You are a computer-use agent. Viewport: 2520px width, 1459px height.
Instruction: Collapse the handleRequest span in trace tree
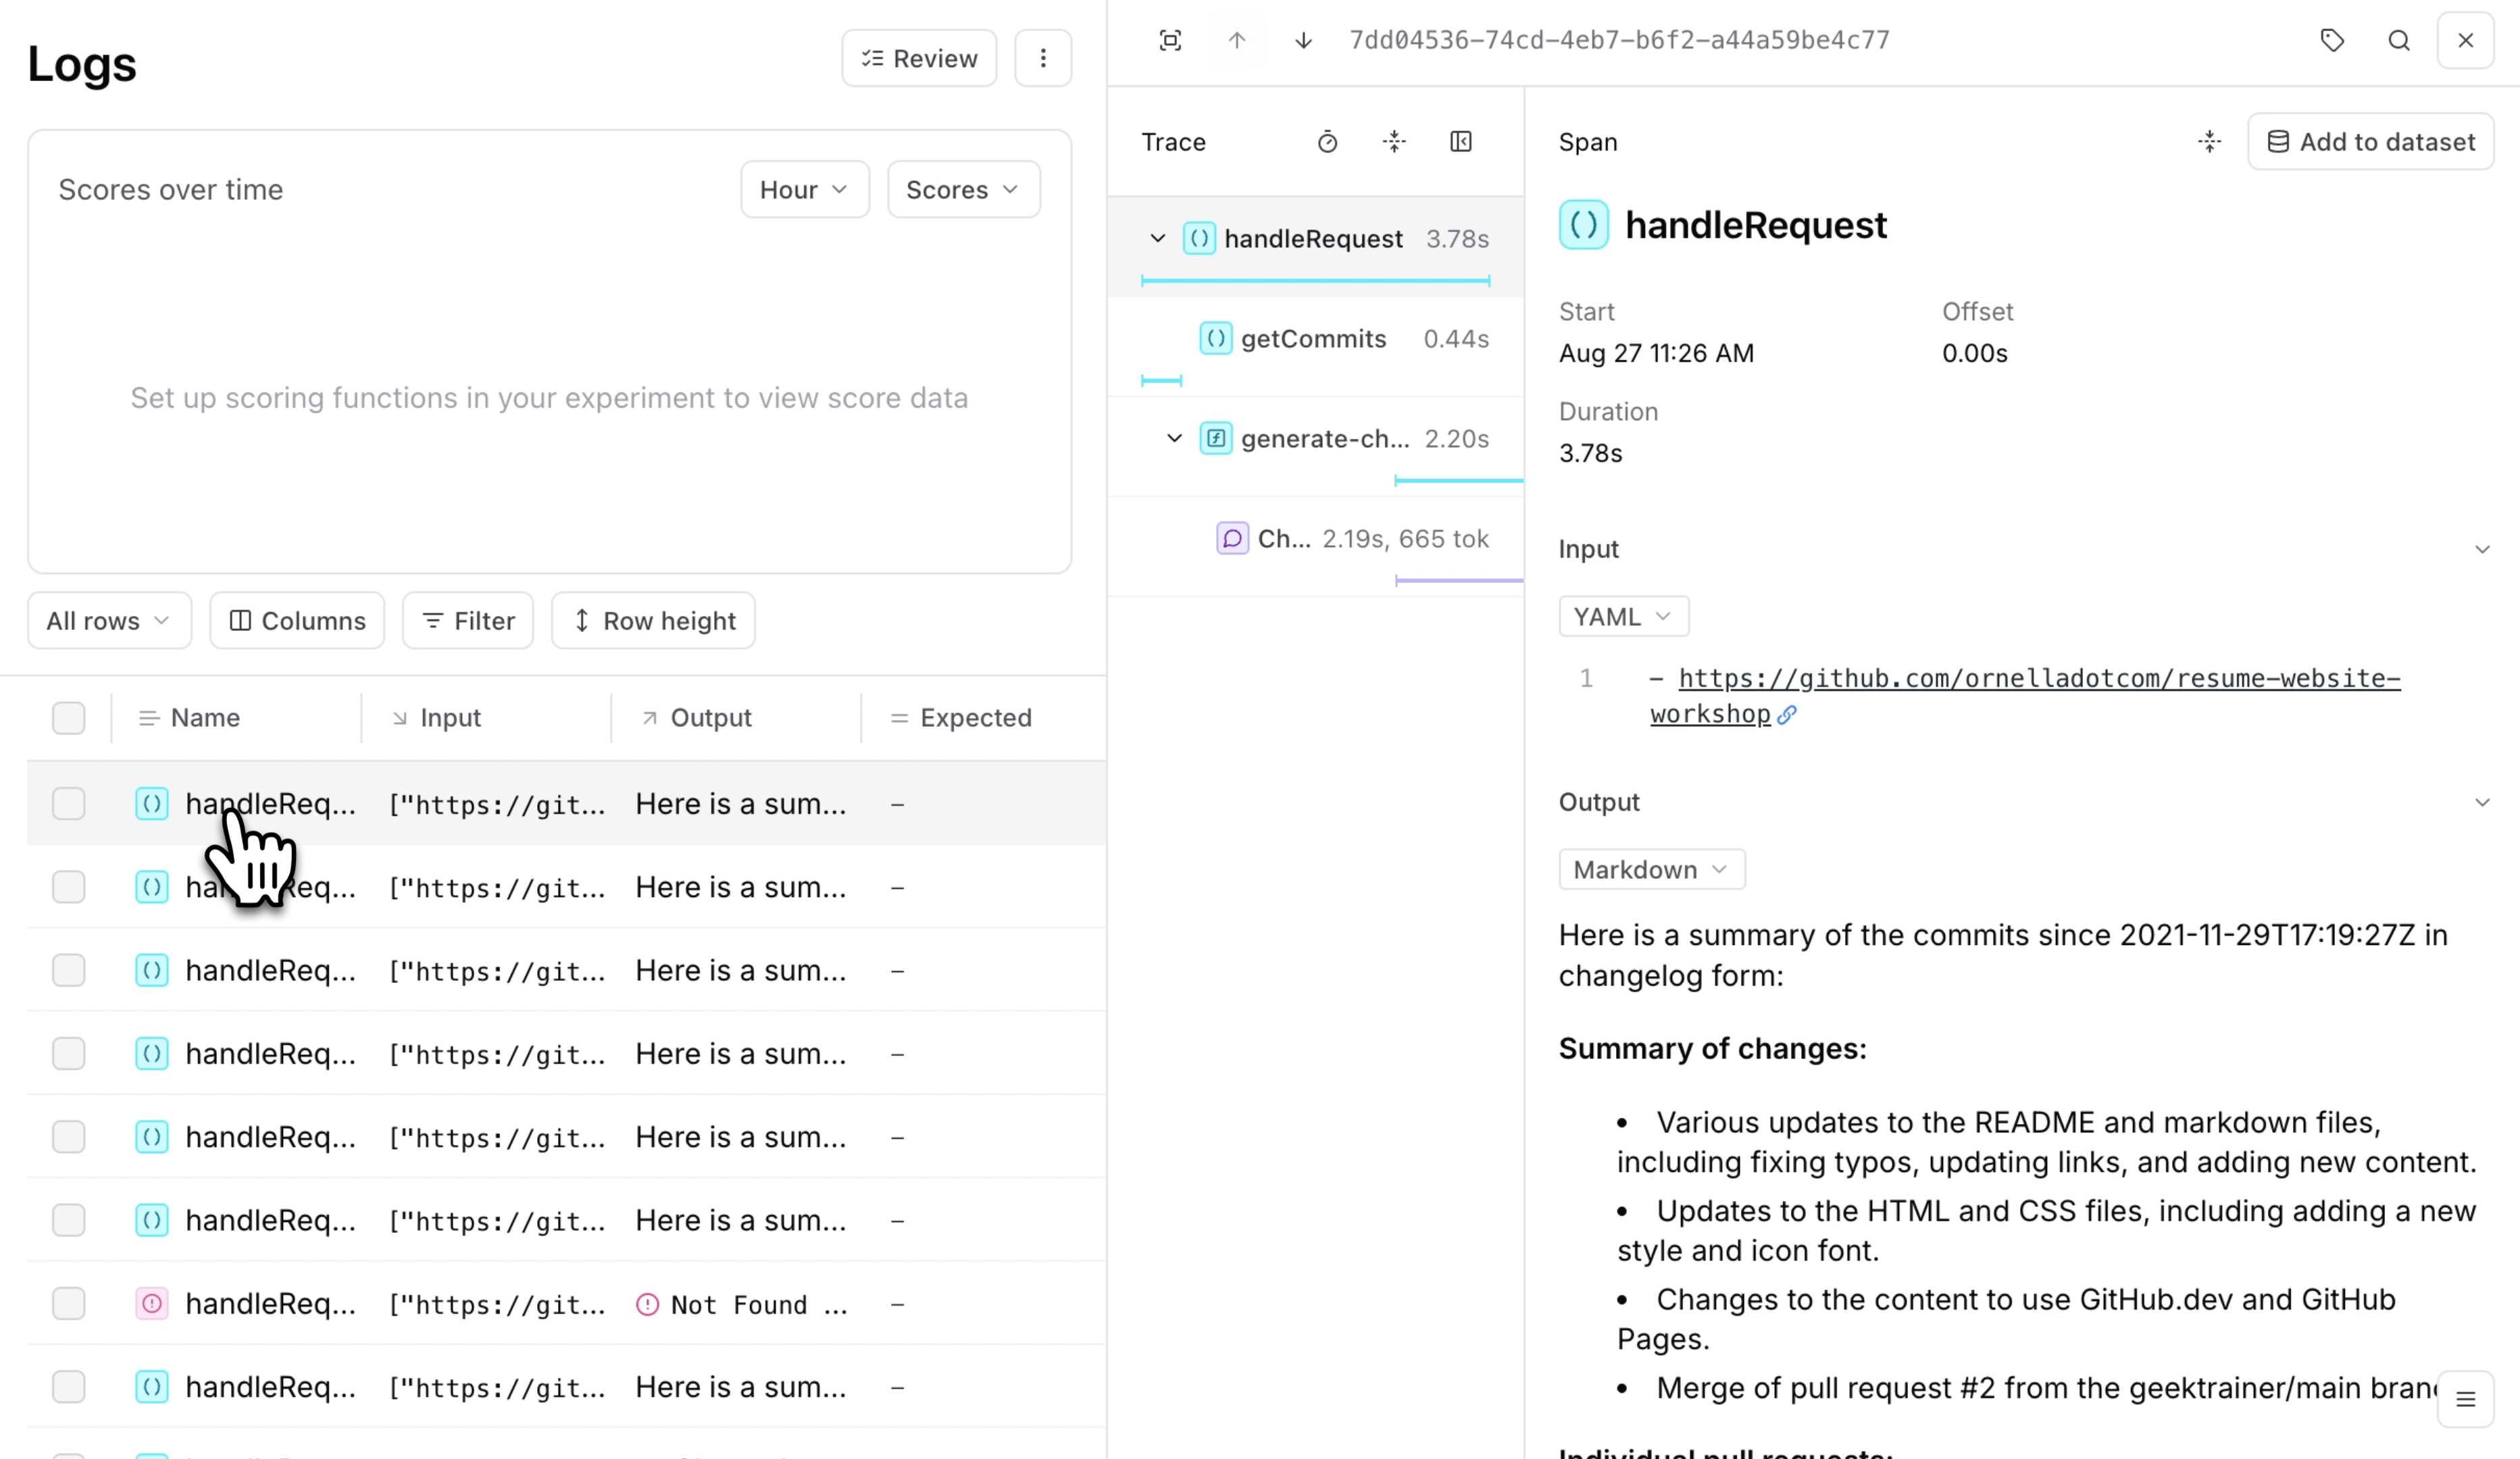click(1157, 239)
